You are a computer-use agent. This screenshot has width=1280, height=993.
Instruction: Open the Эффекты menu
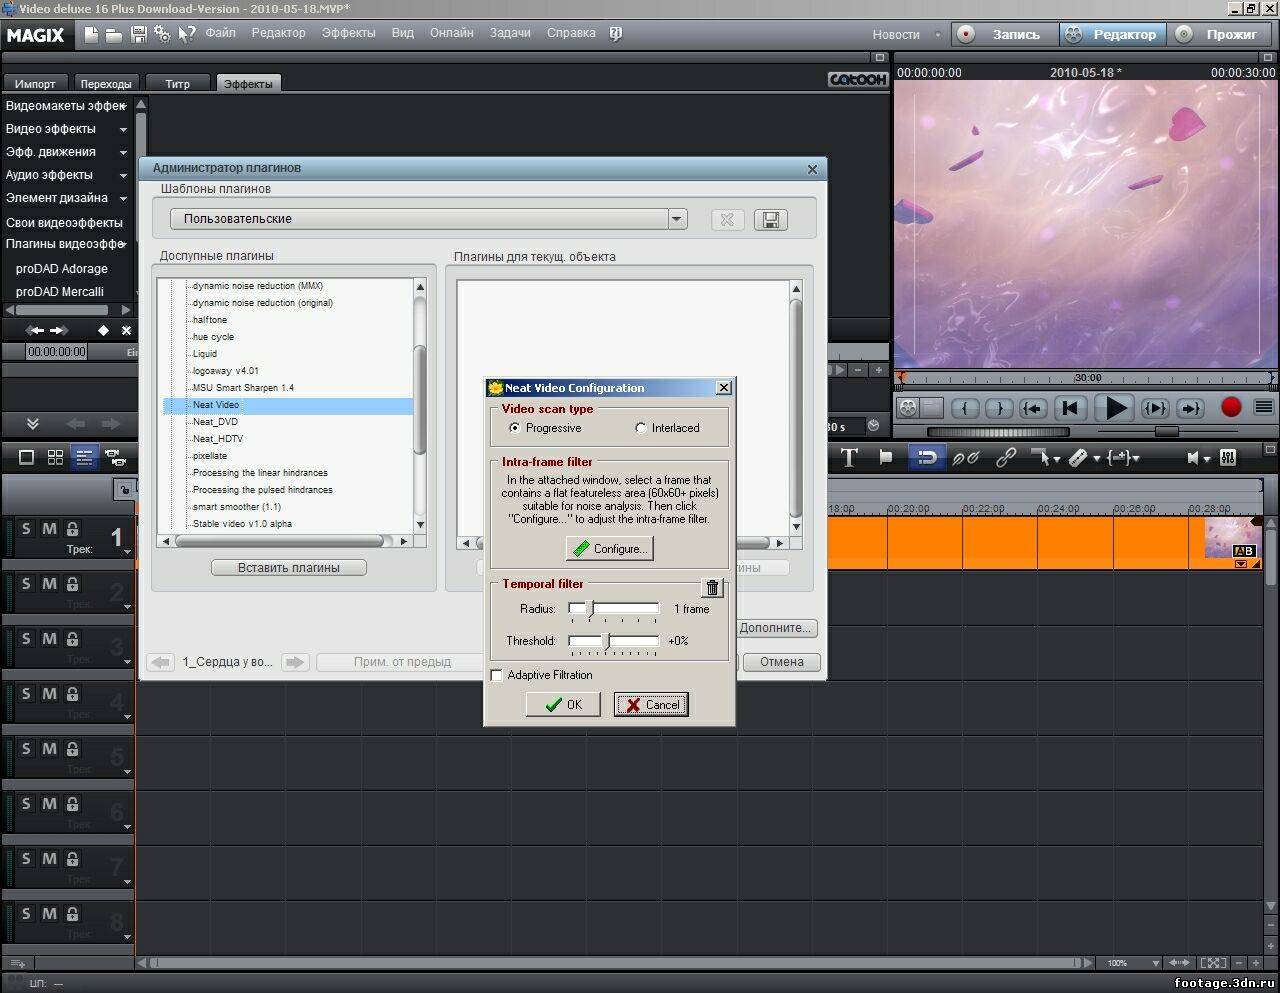coord(349,33)
